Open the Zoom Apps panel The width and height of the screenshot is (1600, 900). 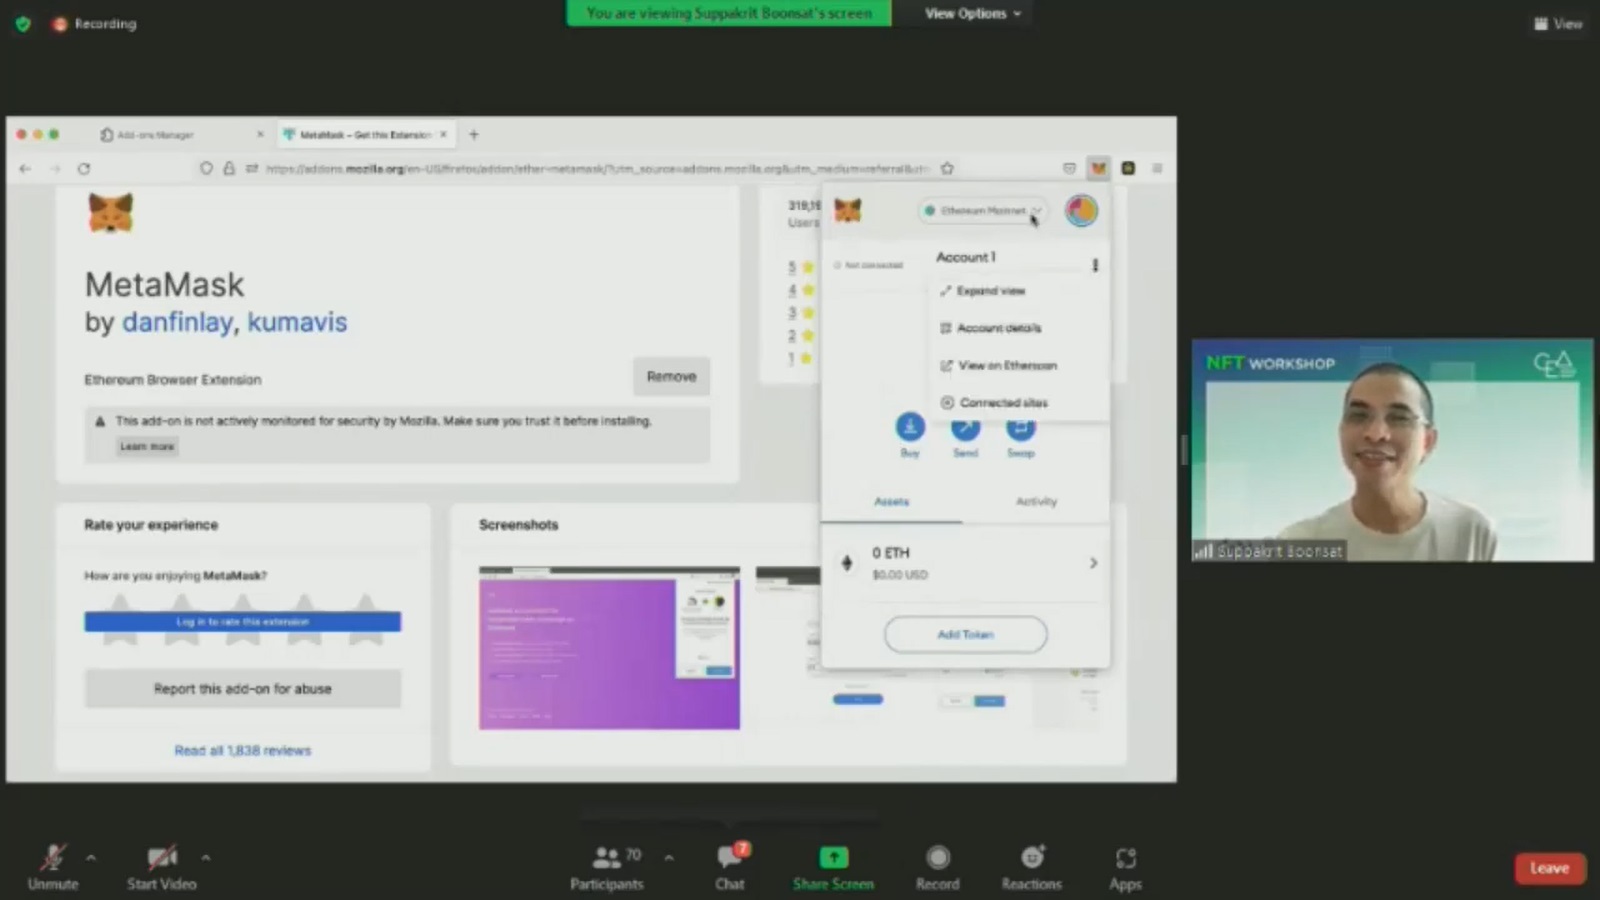point(1125,867)
